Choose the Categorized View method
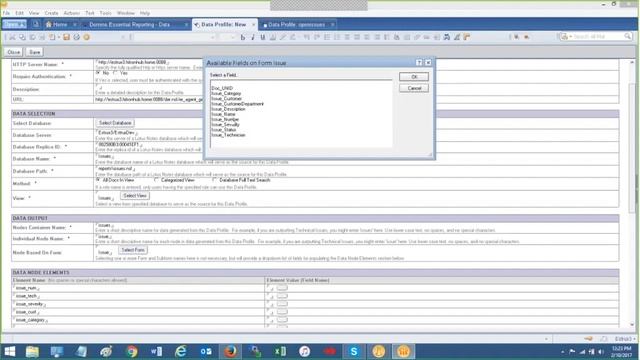Image resolution: width=640 pixels, height=360 pixels. [156, 180]
